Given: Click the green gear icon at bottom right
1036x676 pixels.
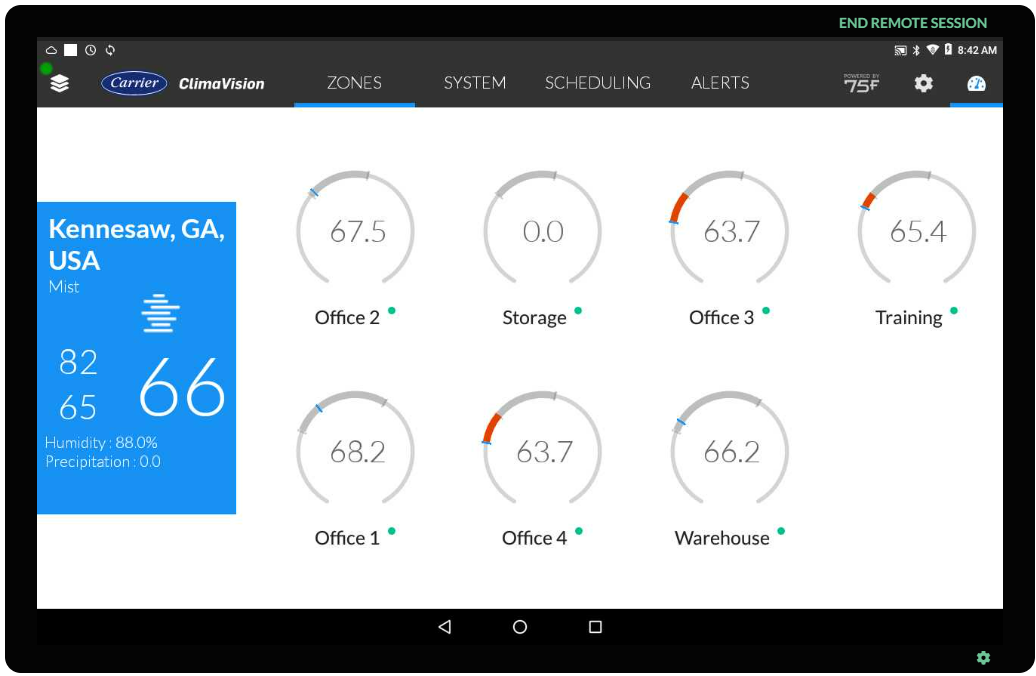Looking at the screenshot, I should pos(983,657).
